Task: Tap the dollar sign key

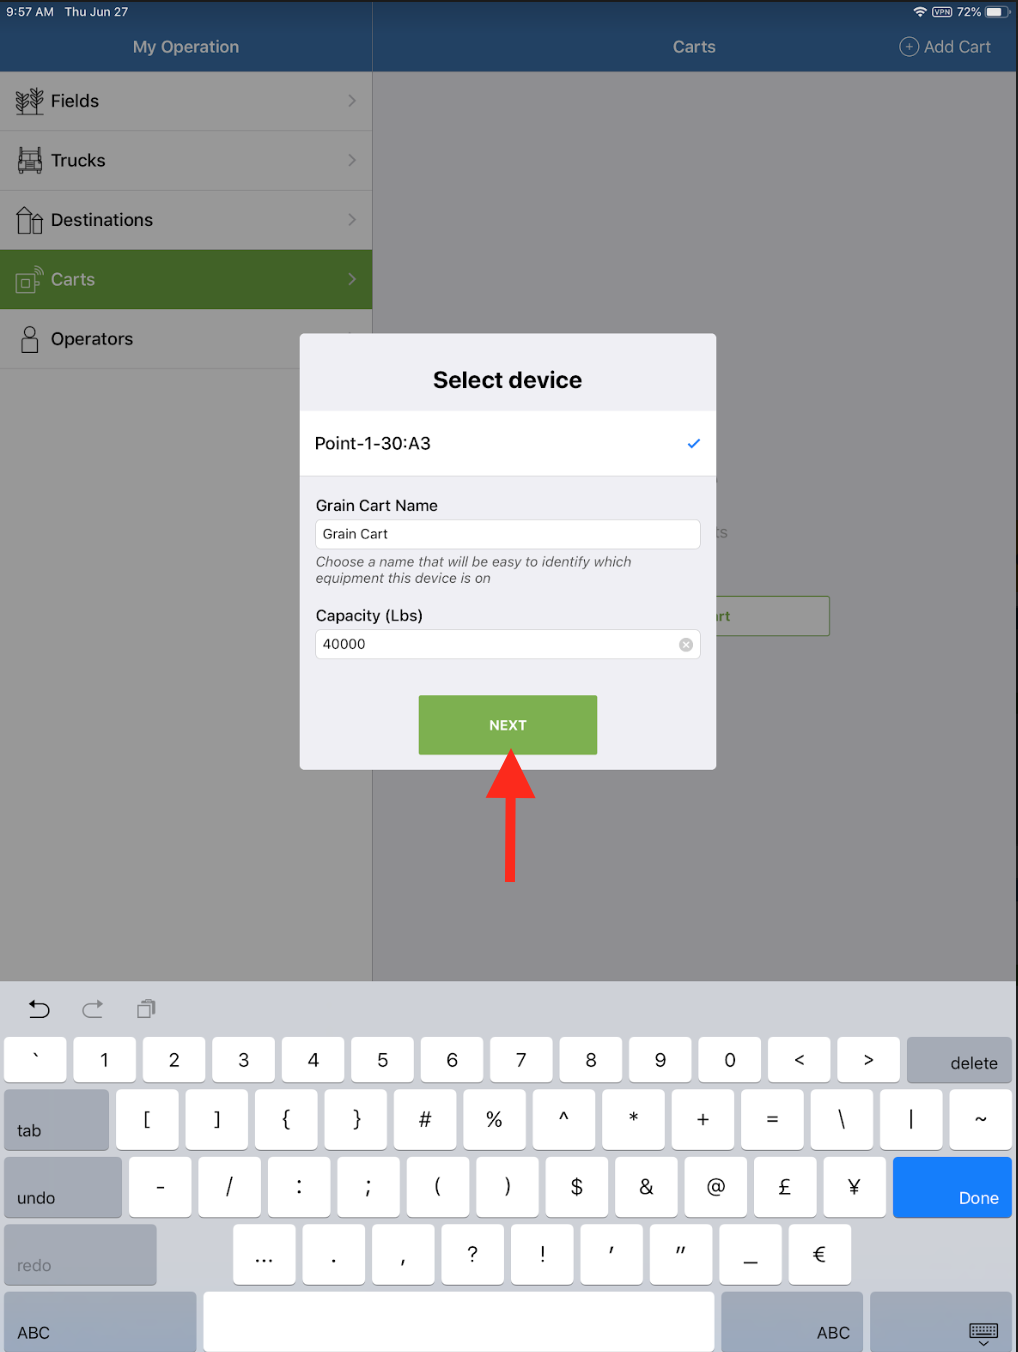Action: tap(577, 1187)
